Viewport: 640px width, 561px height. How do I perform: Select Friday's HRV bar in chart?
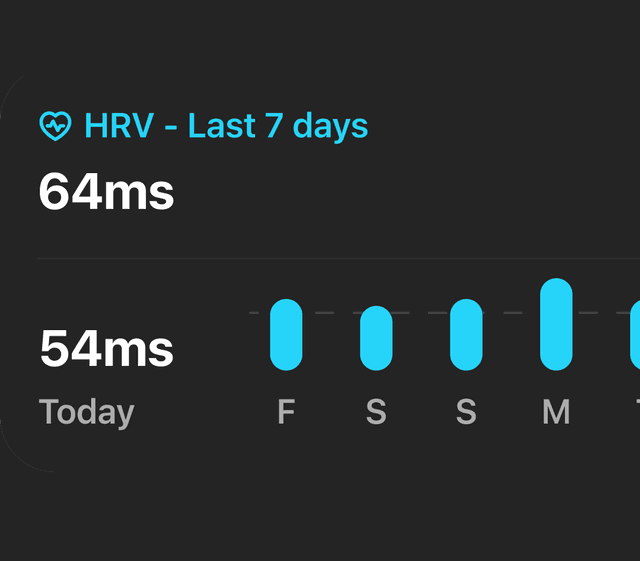point(286,334)
